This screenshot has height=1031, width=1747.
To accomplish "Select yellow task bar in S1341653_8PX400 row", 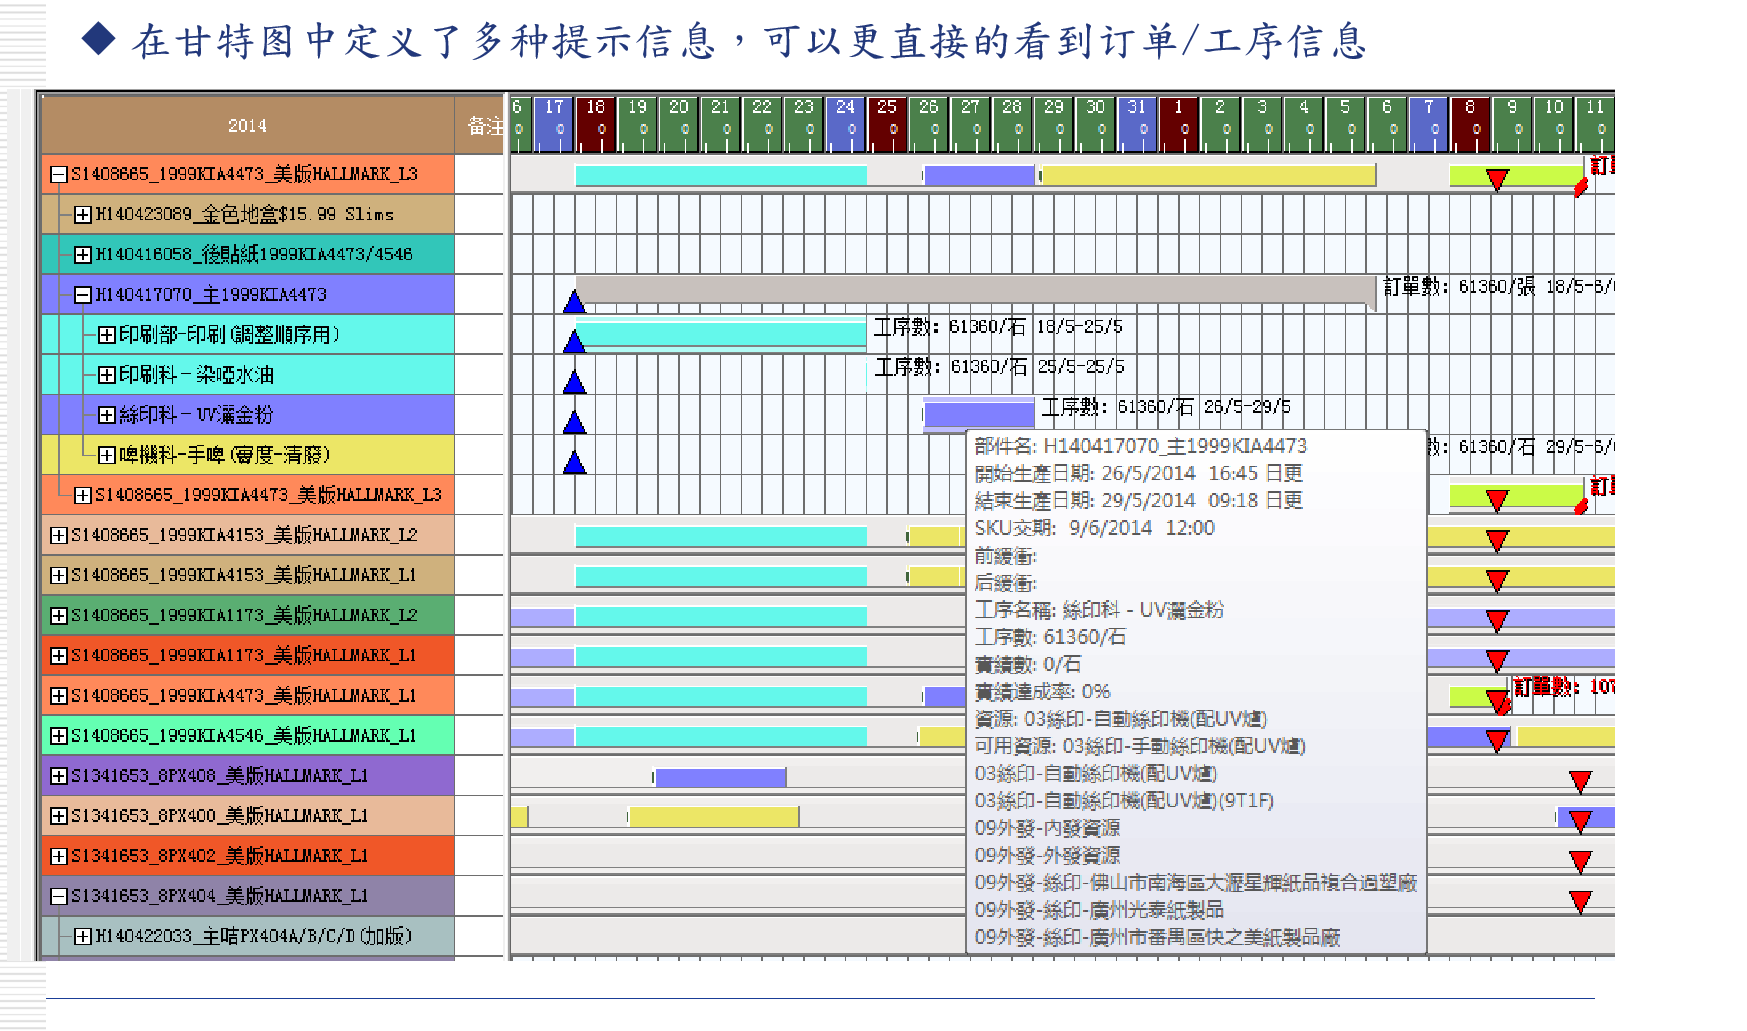I will (x=713, y=817).
